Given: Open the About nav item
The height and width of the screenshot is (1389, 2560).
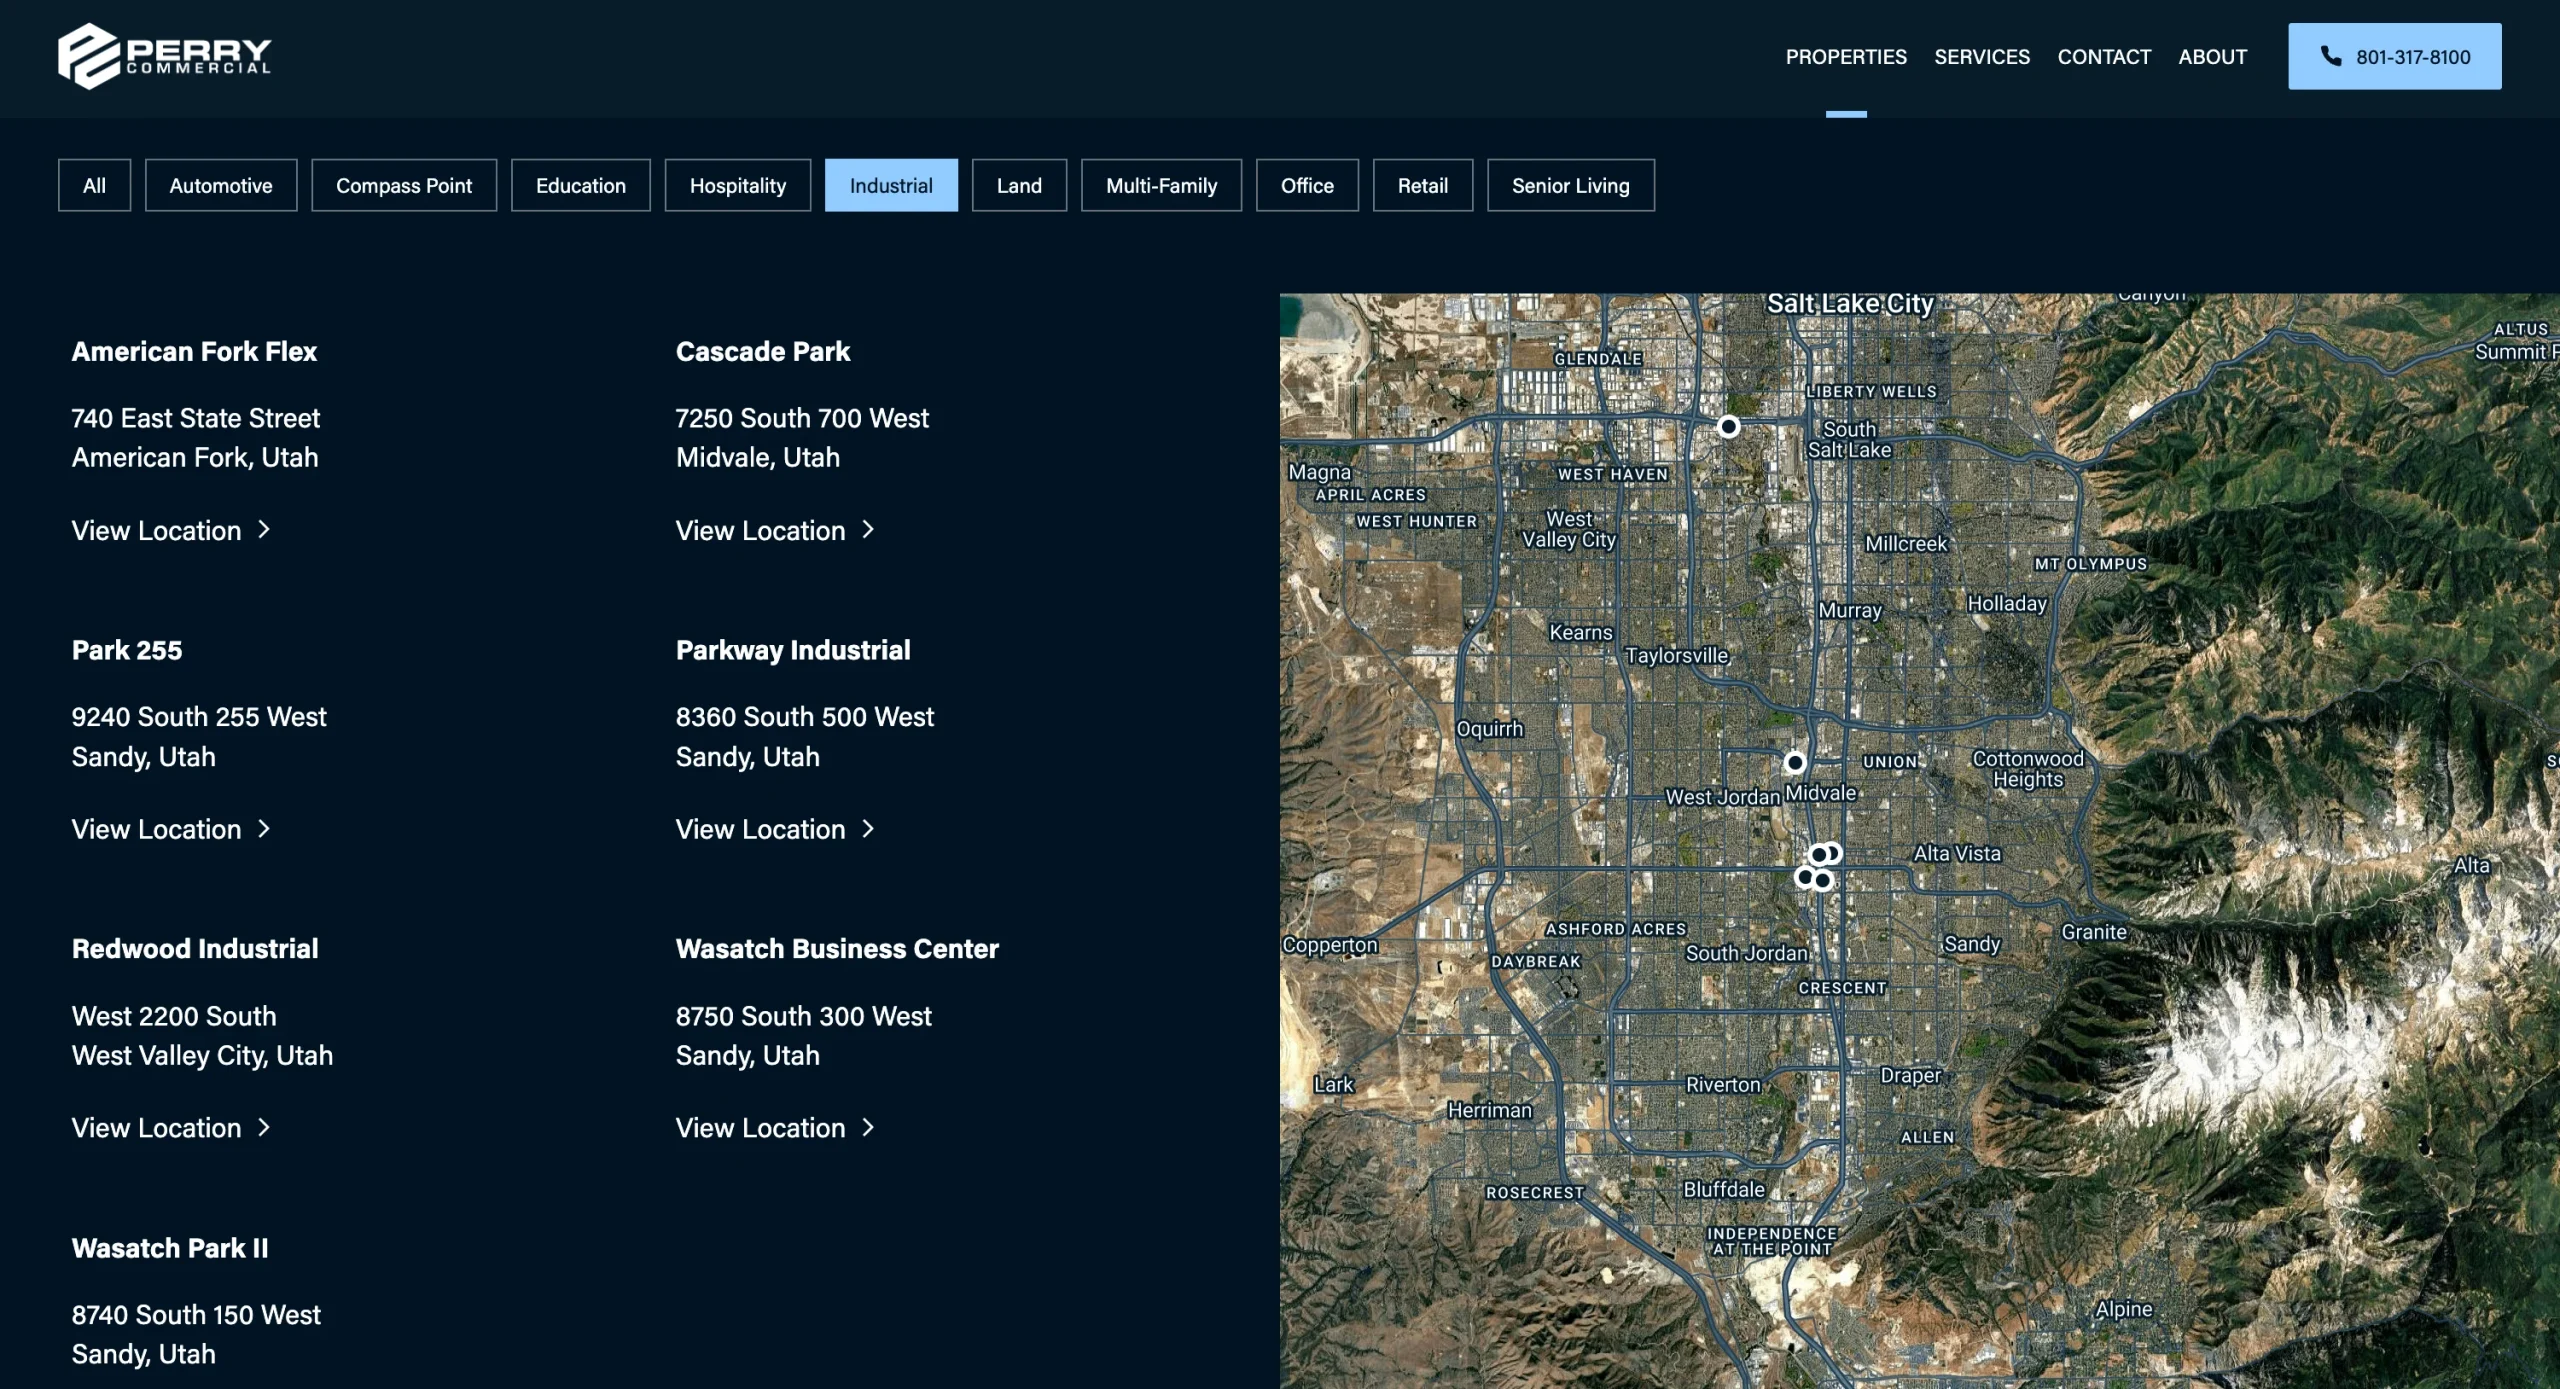Looking at the screenshot, I should tap(2212, 57).
